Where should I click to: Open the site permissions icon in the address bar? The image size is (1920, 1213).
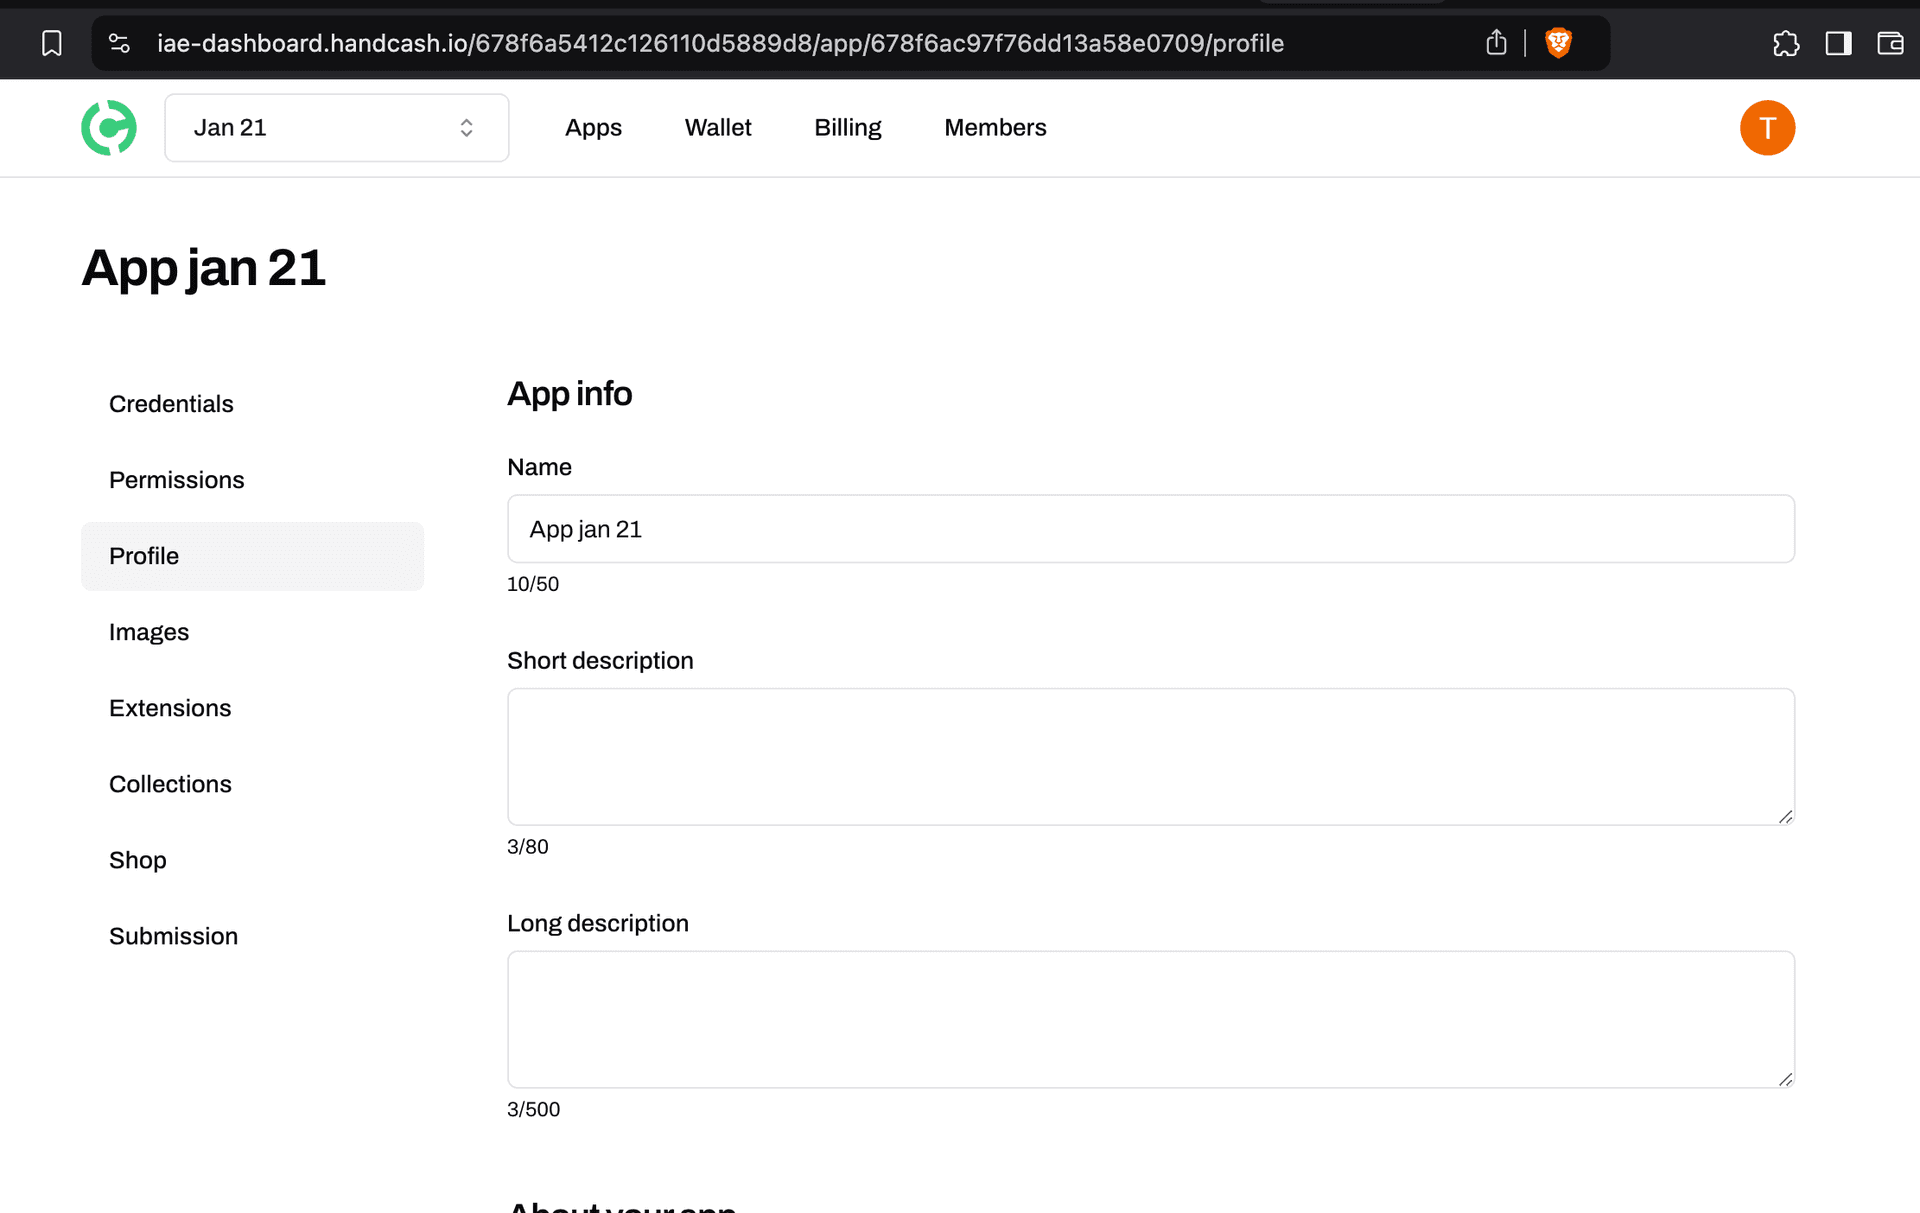(119, 43)
